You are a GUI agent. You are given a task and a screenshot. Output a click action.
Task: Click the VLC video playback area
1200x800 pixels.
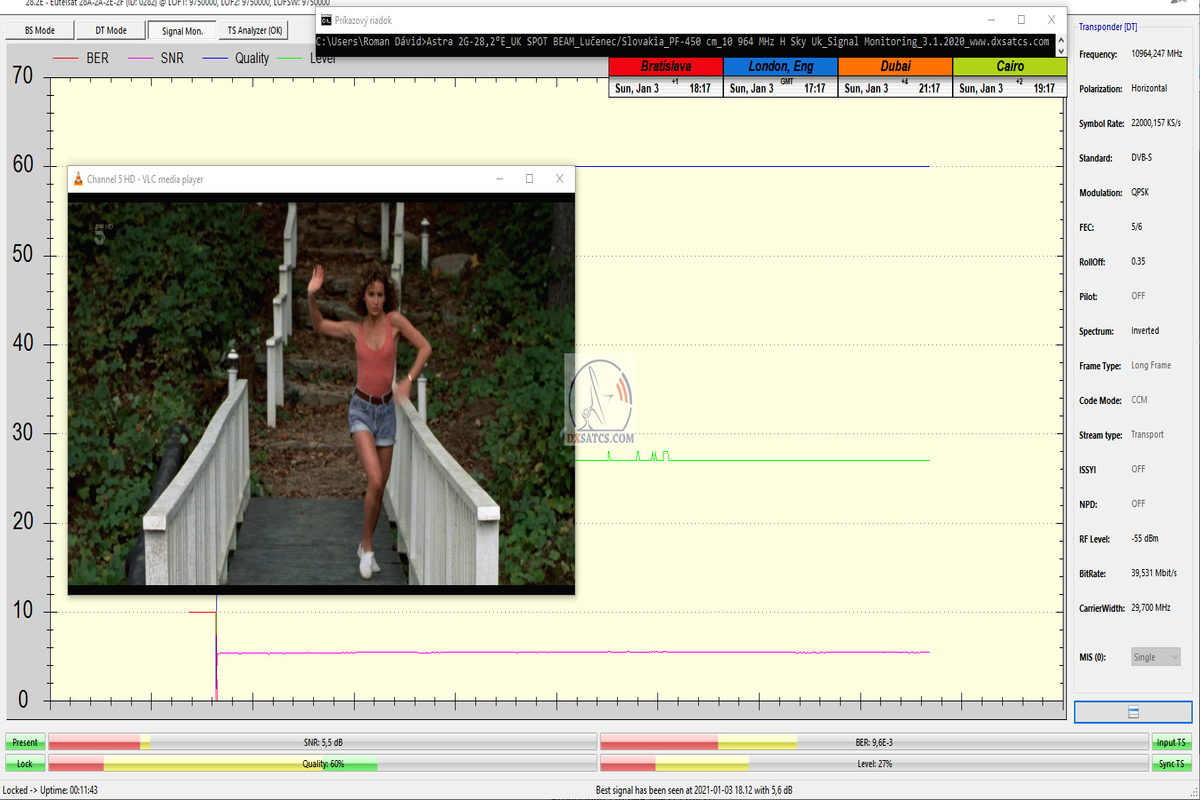click(x=321, y=392)
